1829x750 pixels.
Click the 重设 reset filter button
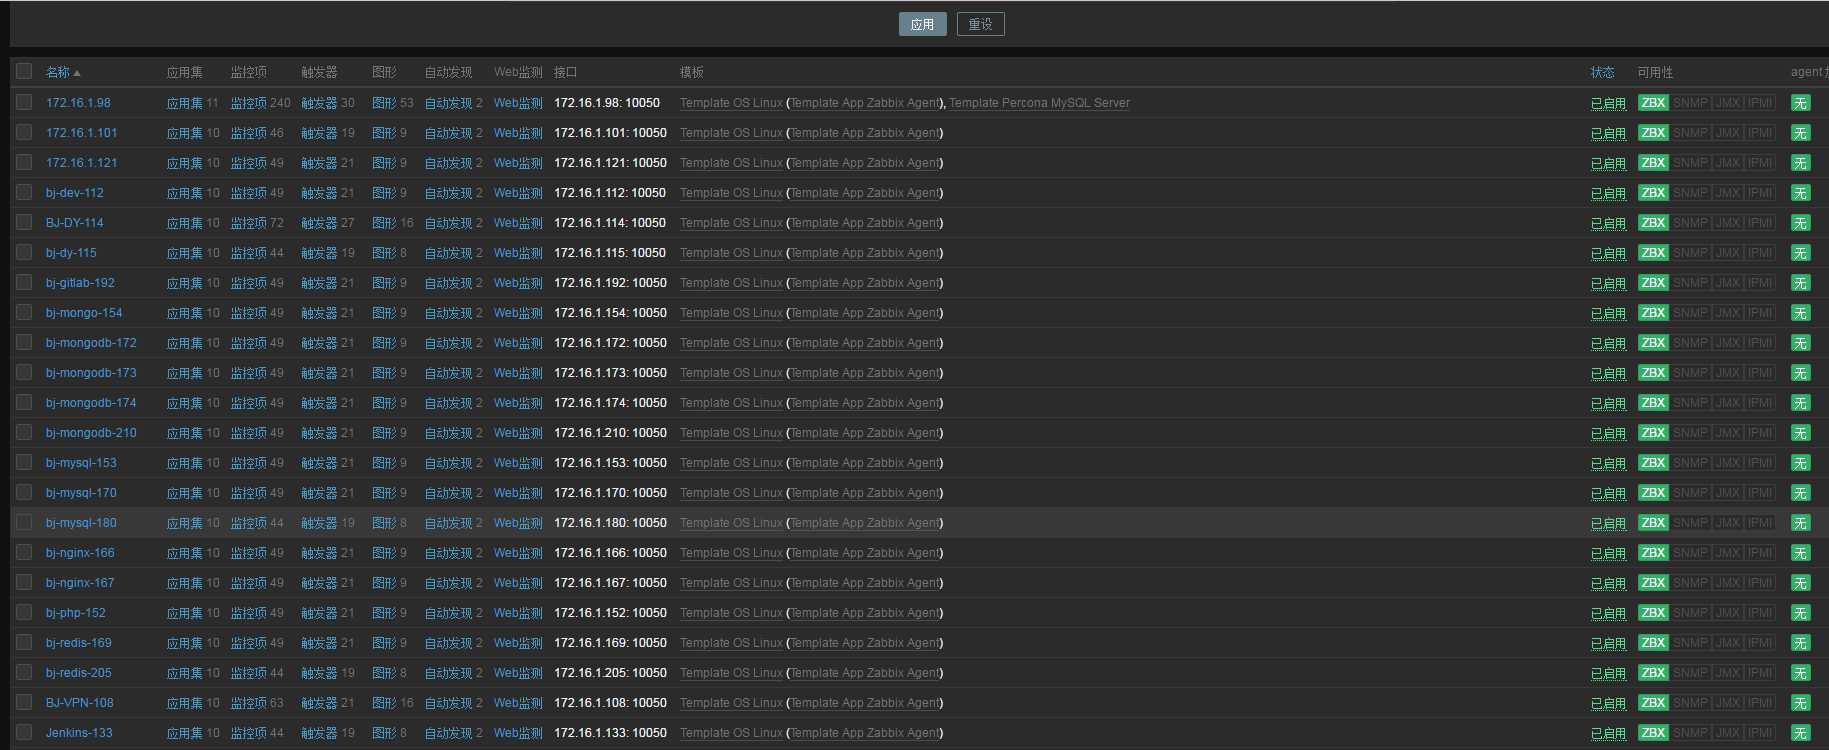(x=980, y=24)
